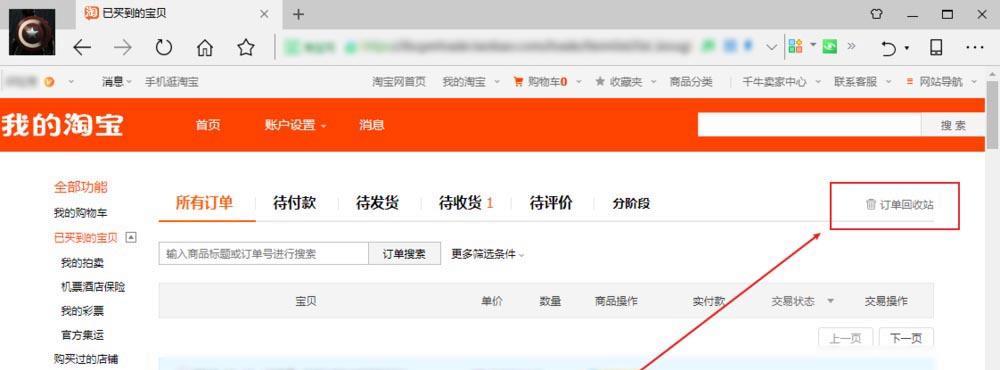Open 消息 dropdown in top site bar
Viewport: 1000px width, 370px height.
tap(117, 82)
